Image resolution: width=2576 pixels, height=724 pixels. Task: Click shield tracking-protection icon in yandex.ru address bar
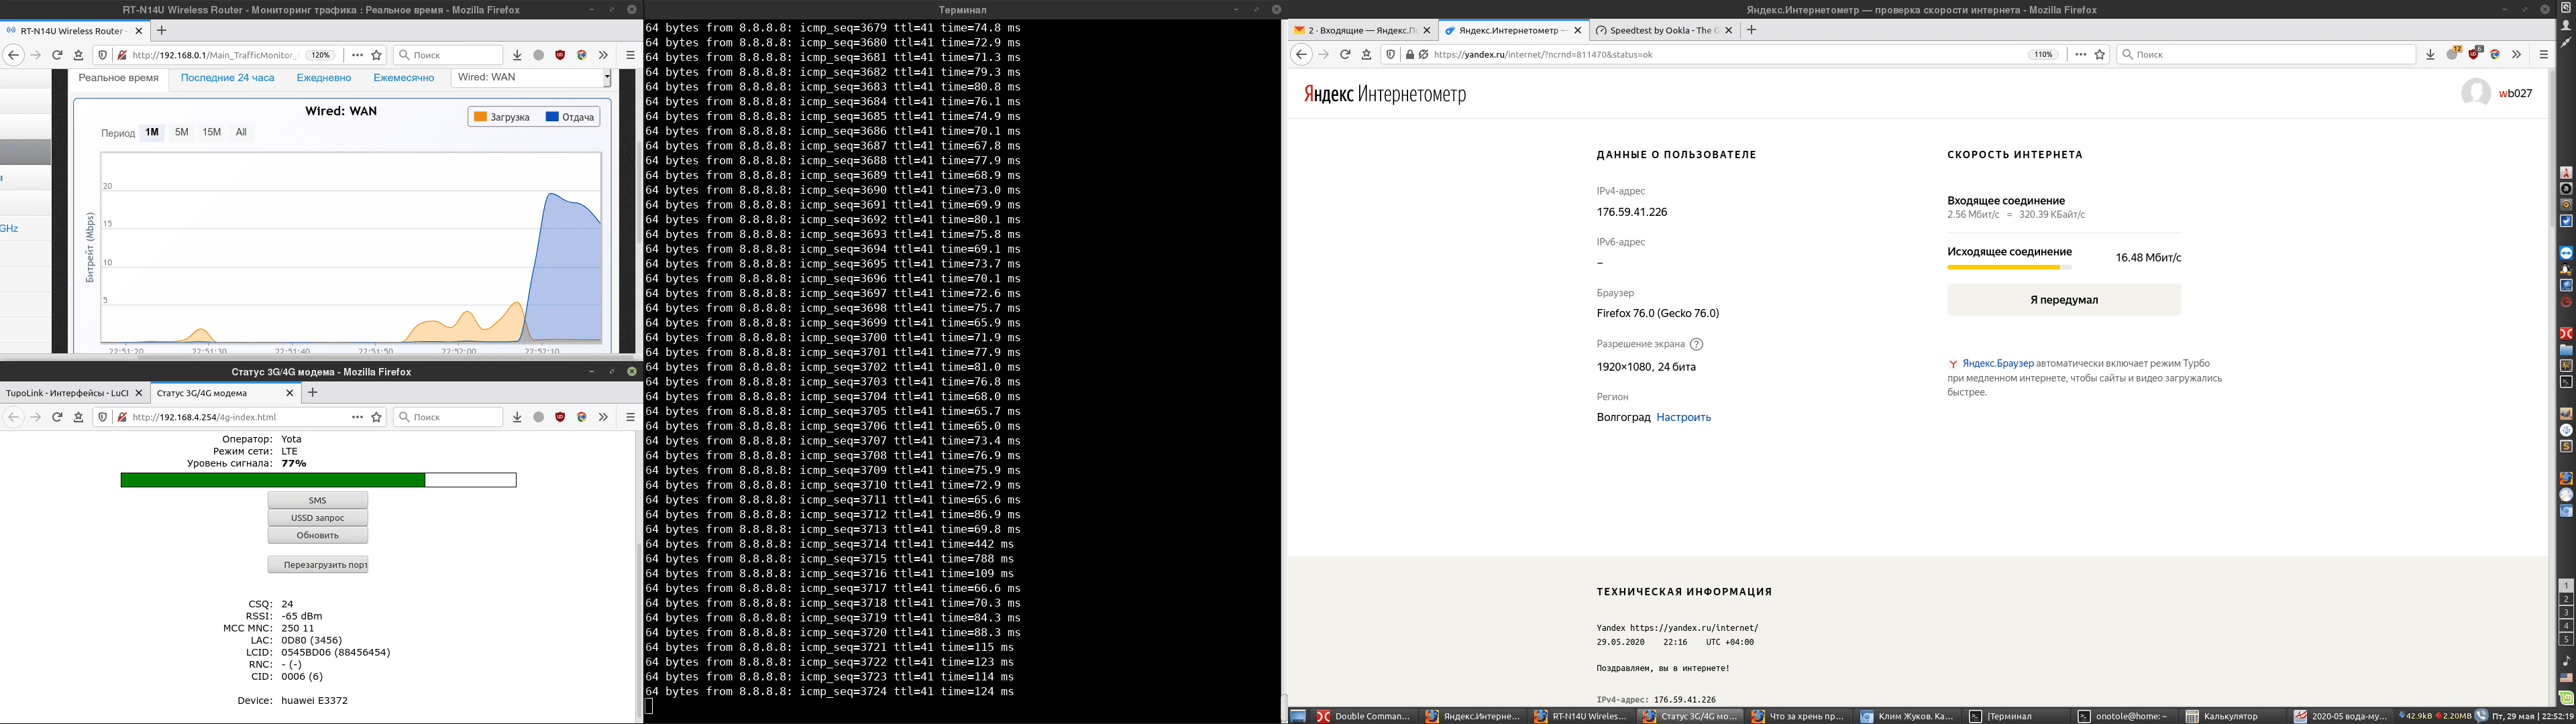coord(1390,55)
